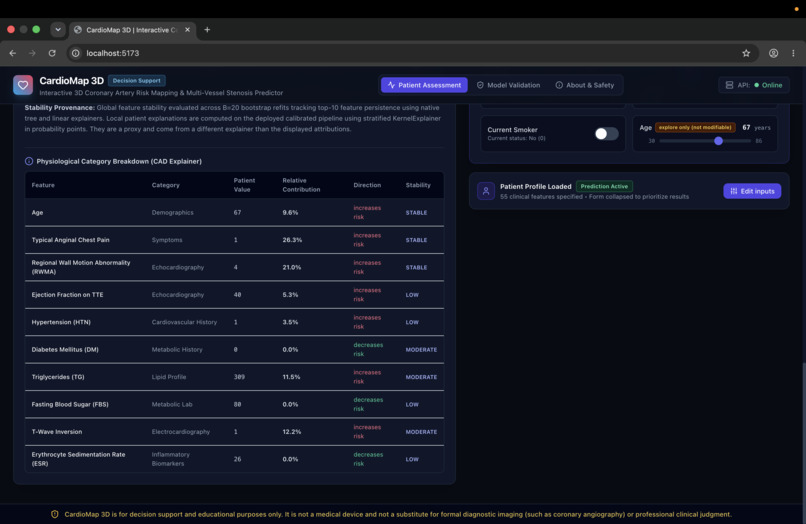Screen dimensions: 806x524
Task: Click the shield warning icon in footer disclaimer
Action: (54, 514)
